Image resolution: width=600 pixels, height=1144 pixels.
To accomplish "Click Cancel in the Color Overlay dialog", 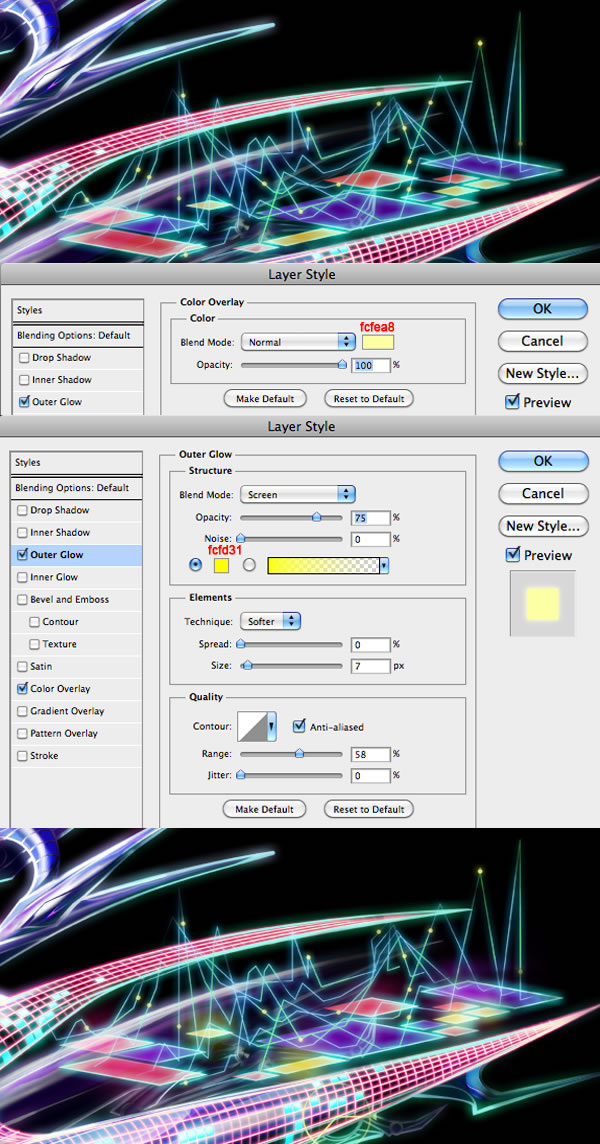I will pos(542,341).
